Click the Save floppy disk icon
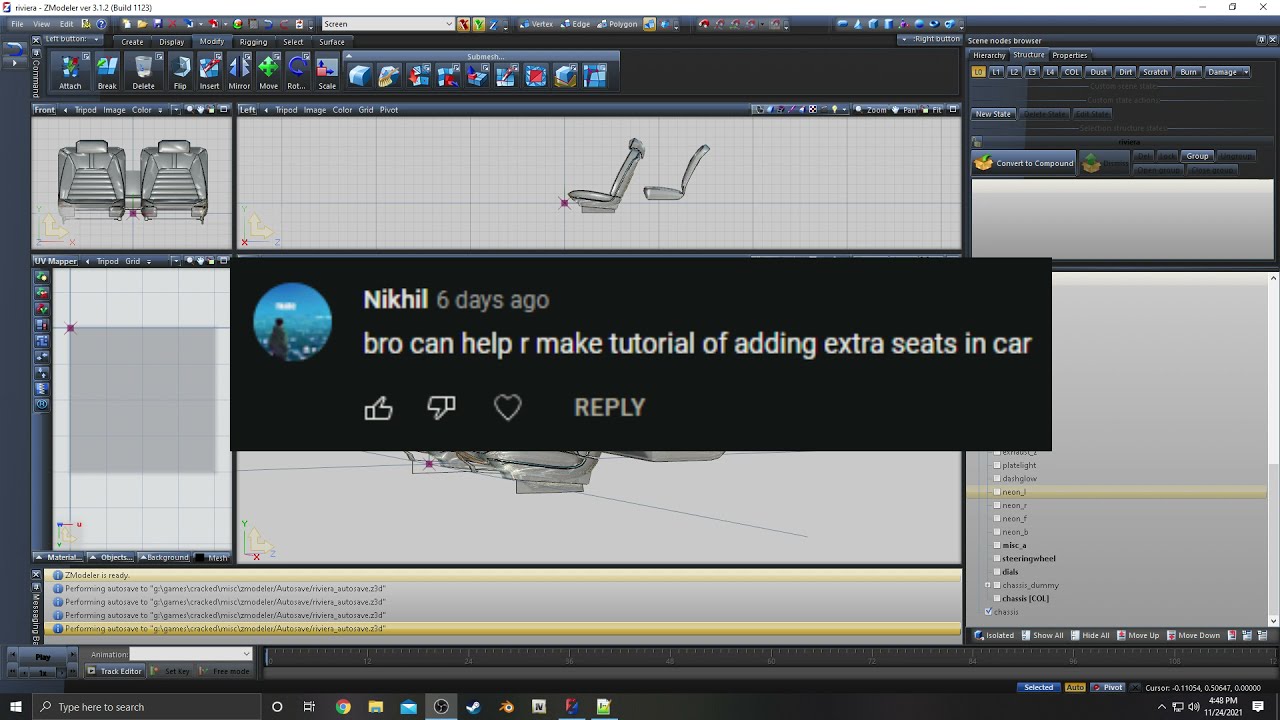The height and width of the screenshot is (720, 1280). tap(159, 24)
